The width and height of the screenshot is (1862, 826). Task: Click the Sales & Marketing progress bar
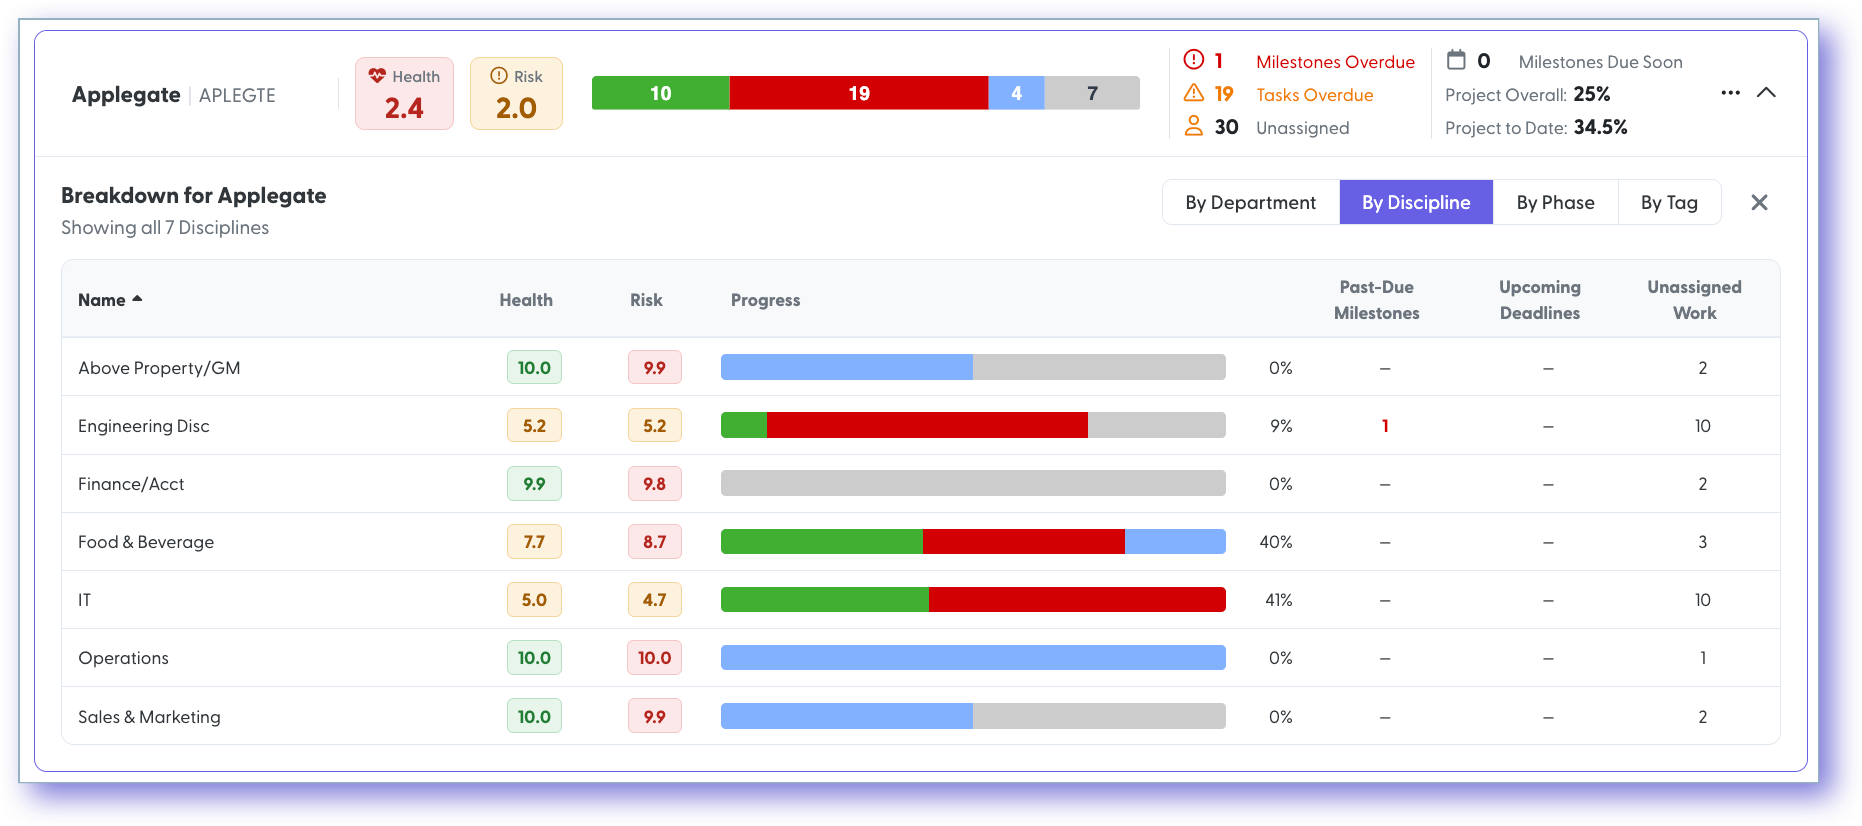click(x=973, y=716)
